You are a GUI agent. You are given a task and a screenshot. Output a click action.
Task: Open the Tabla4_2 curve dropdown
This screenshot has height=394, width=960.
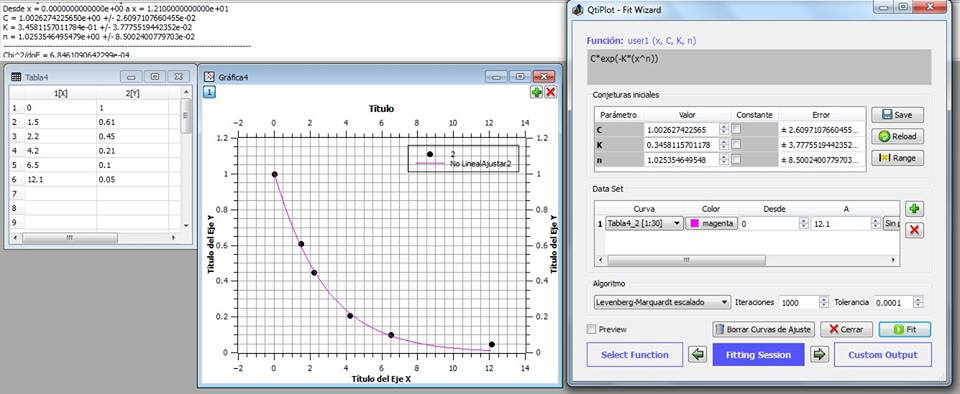pyautogui.click(x=644, y=224)
